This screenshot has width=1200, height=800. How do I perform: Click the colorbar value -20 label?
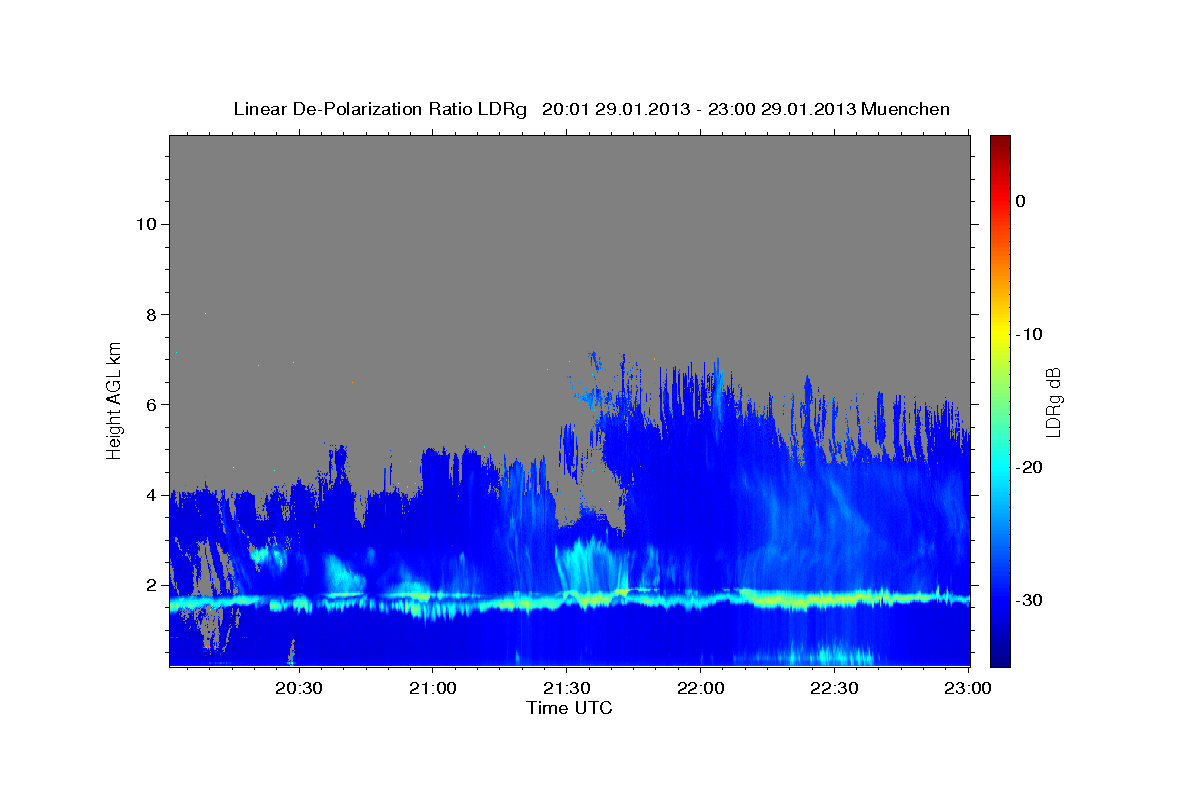[x=1027, y=467]
